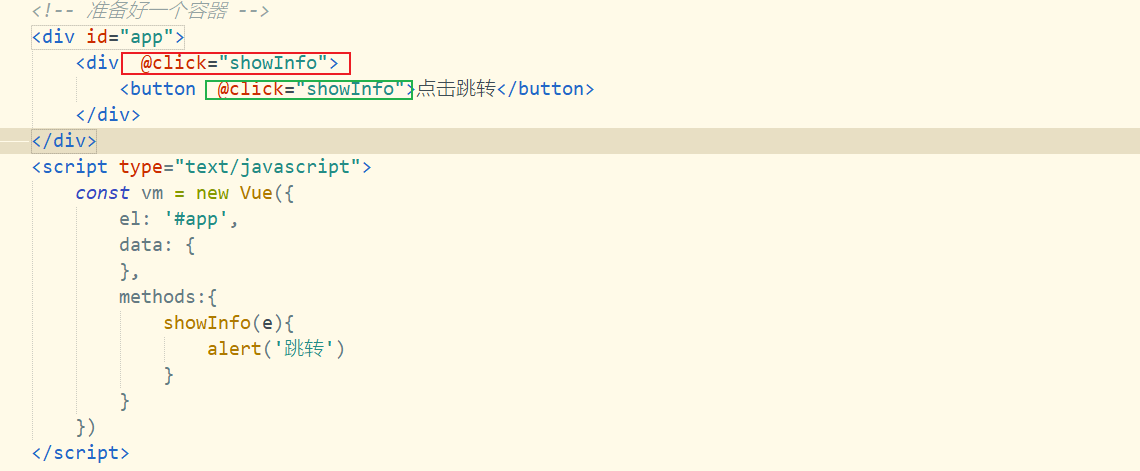Viewport: 1140px width, 471px height.
Task: Click the new keyword before Vue
Action: coord(212,192)
